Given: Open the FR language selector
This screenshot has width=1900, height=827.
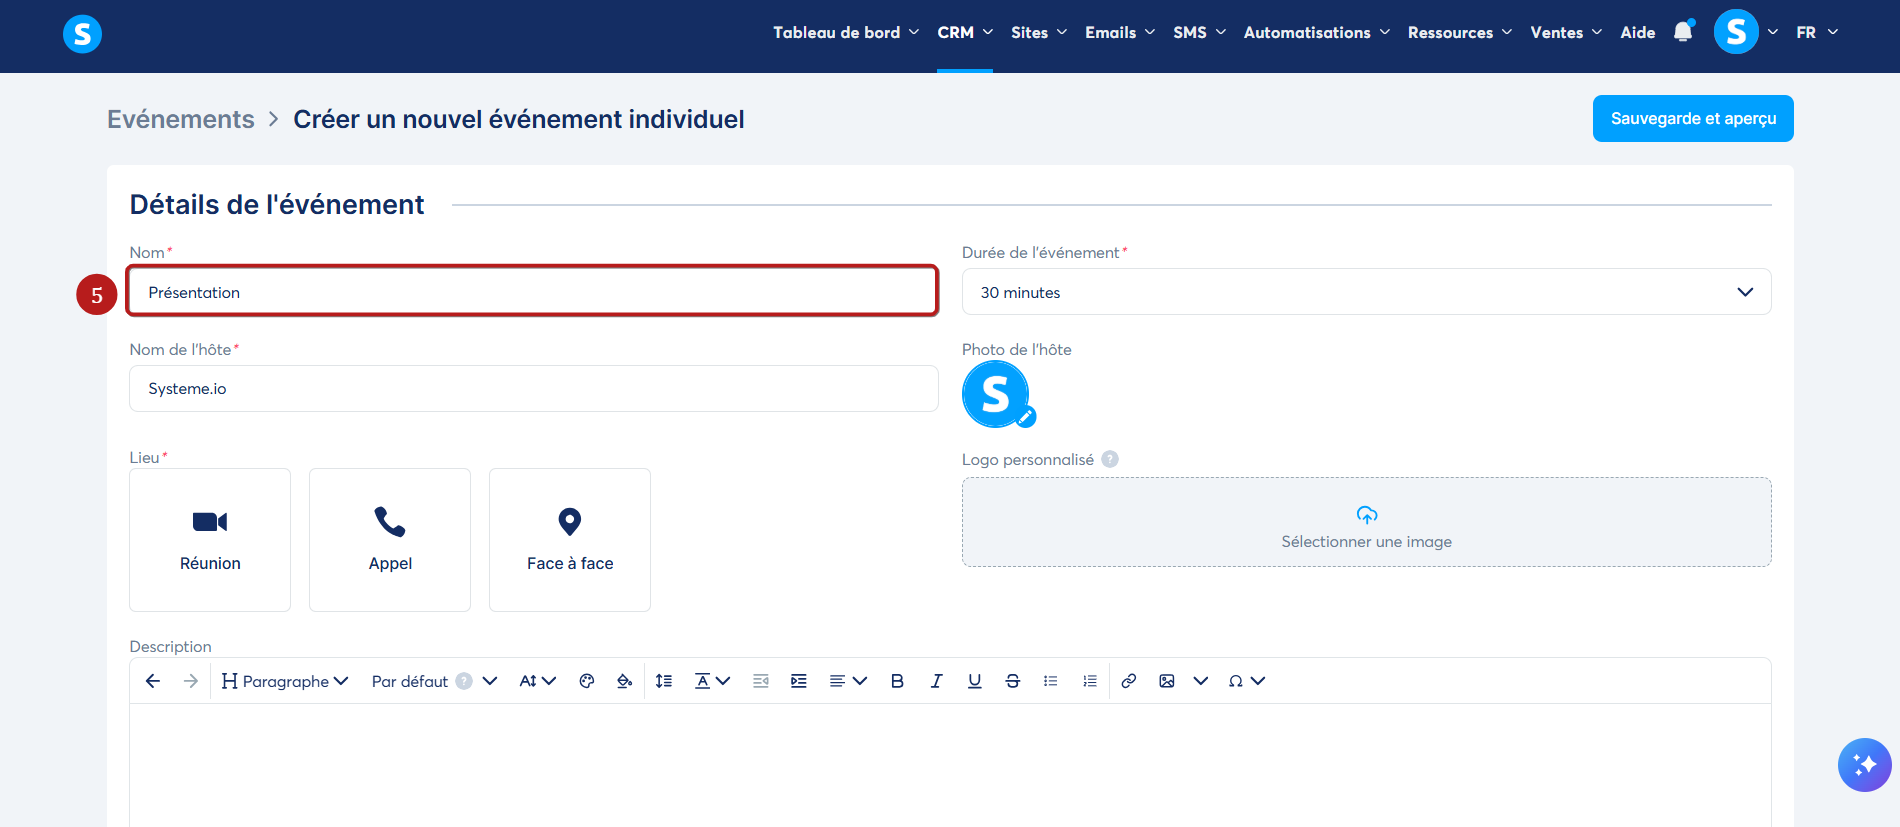Looking at the screenshot, I should [1817, 32].
